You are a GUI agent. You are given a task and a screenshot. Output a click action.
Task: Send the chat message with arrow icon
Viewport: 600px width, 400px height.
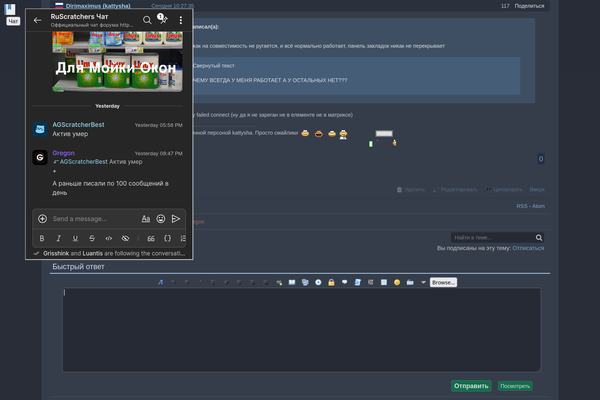tap(177, 218)
